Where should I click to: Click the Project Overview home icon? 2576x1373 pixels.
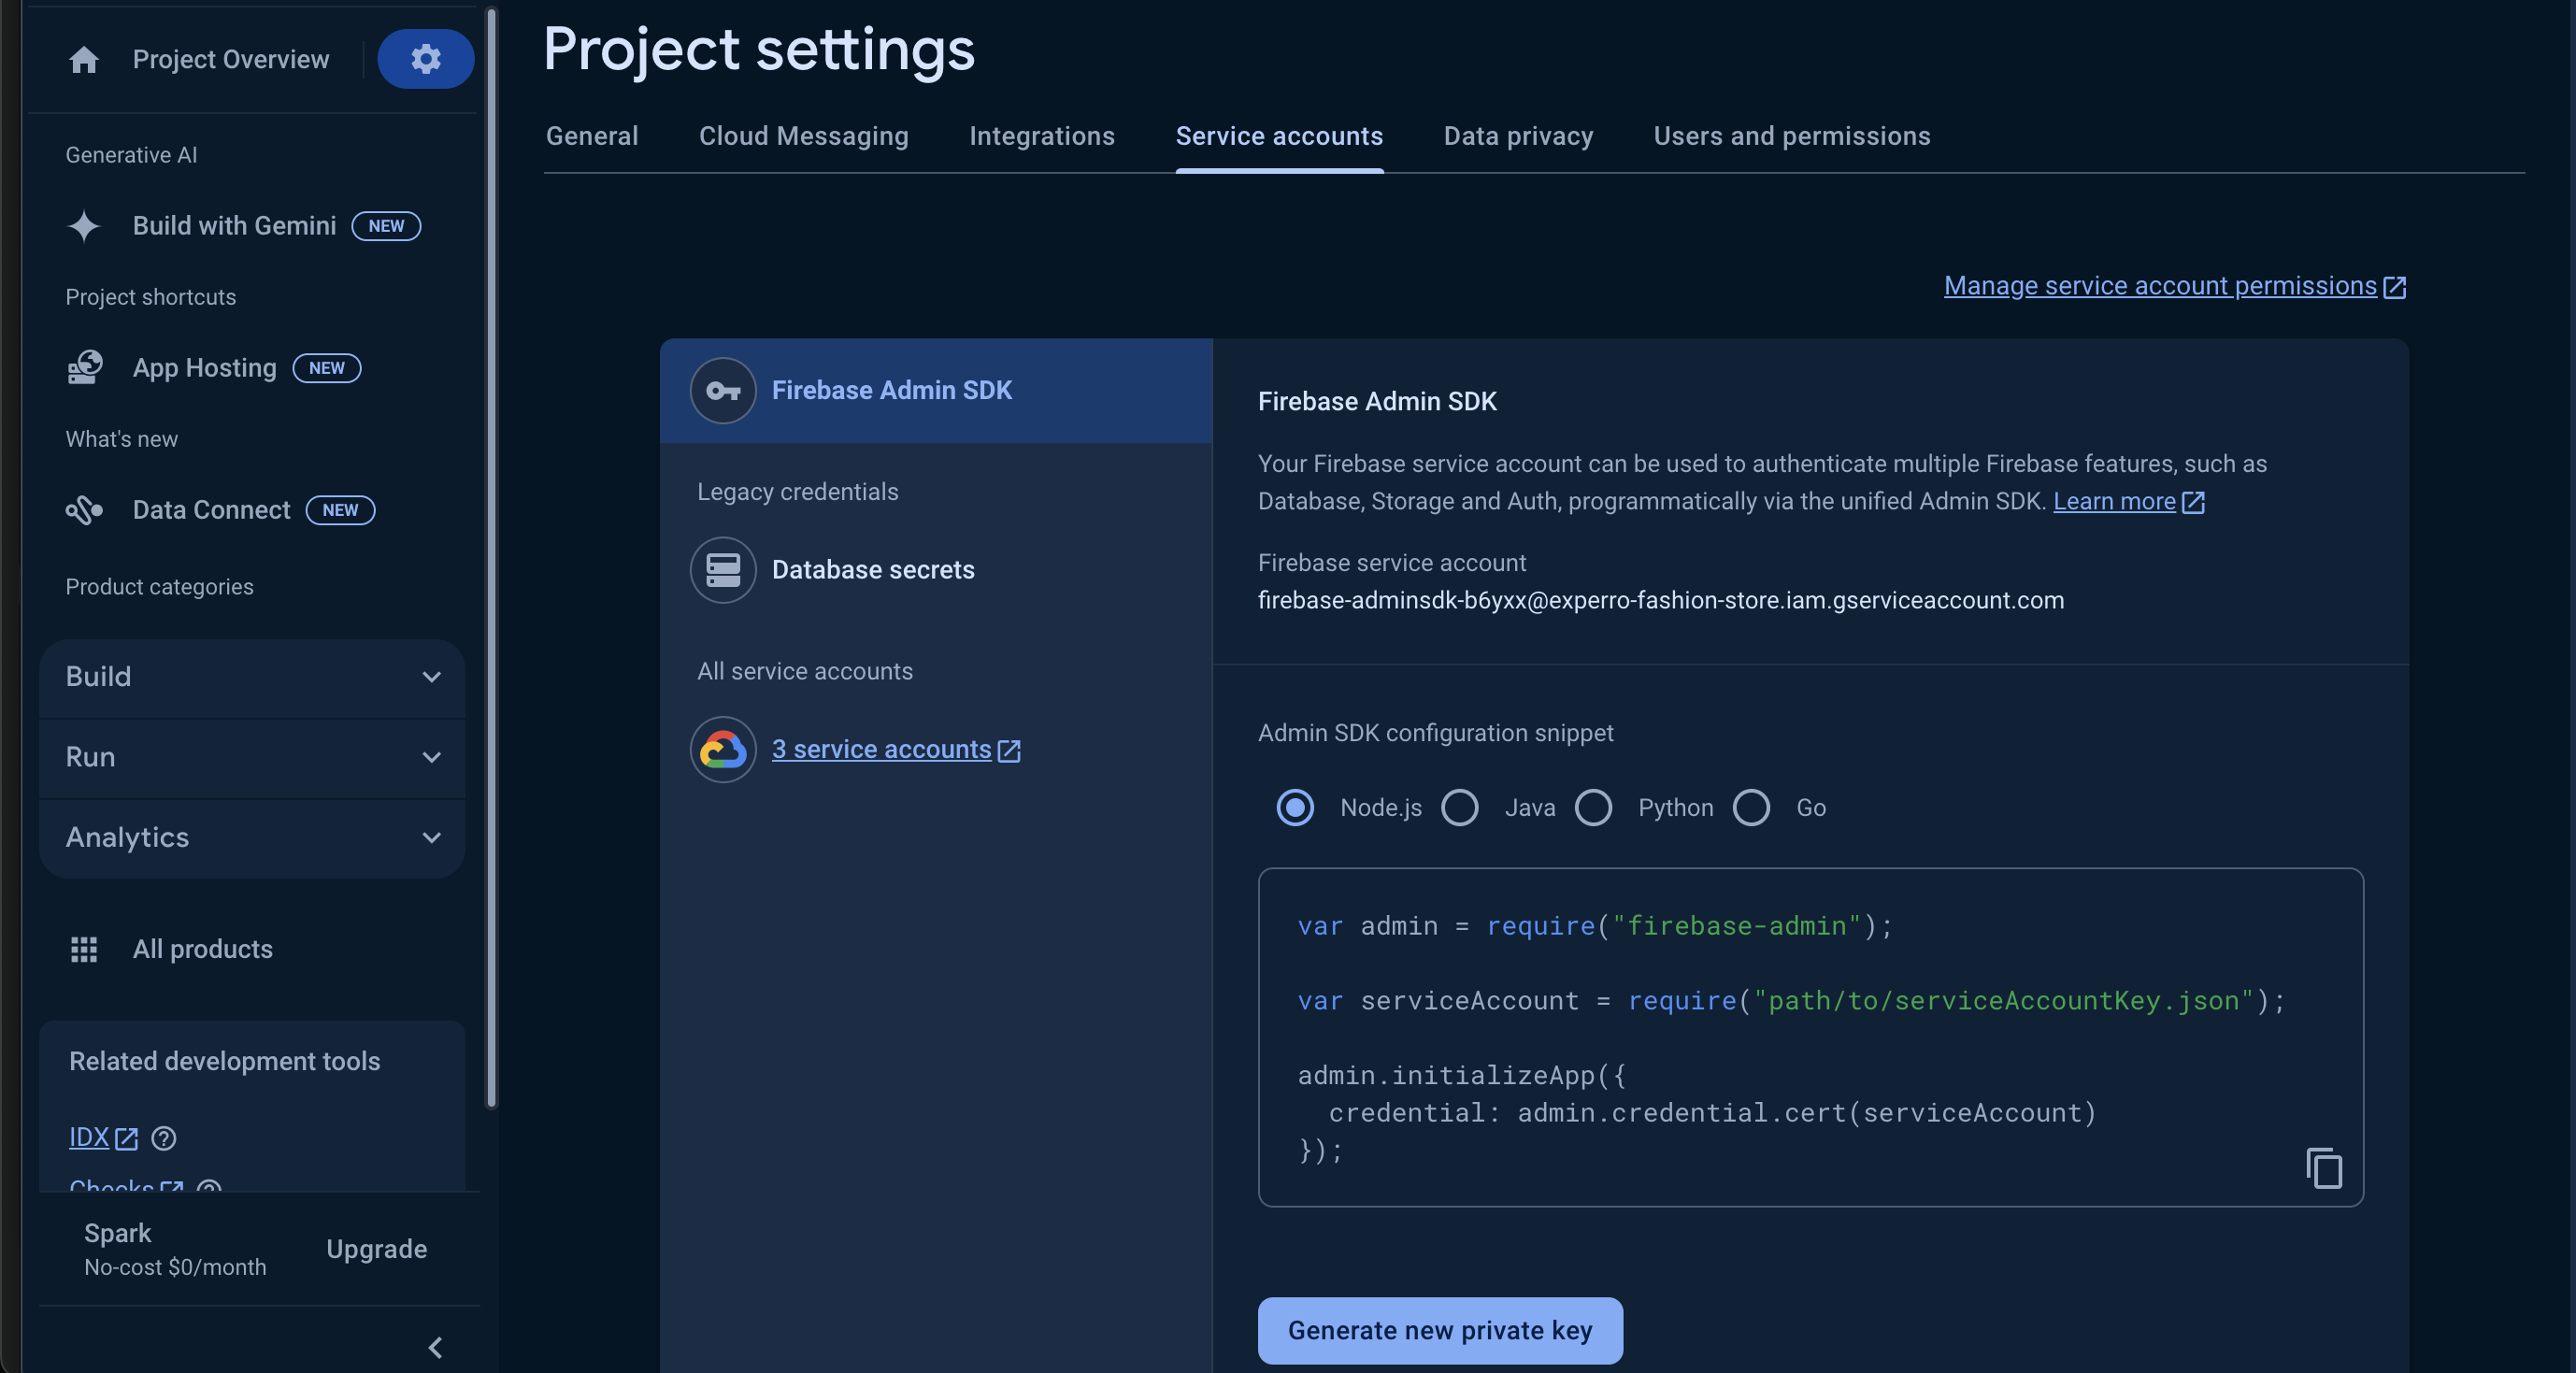(84, 59)
